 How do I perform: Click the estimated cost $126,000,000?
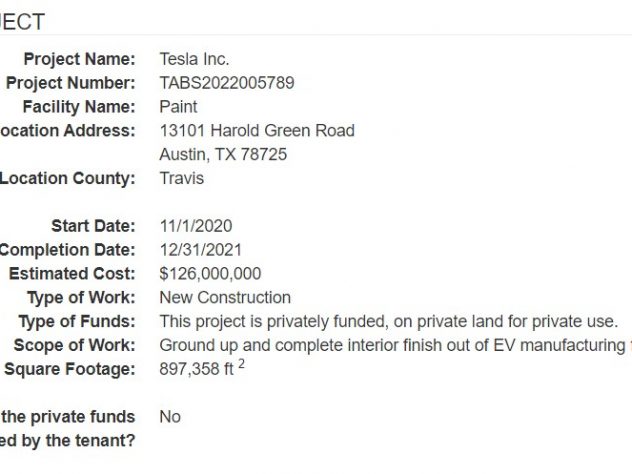click(210, 274)
